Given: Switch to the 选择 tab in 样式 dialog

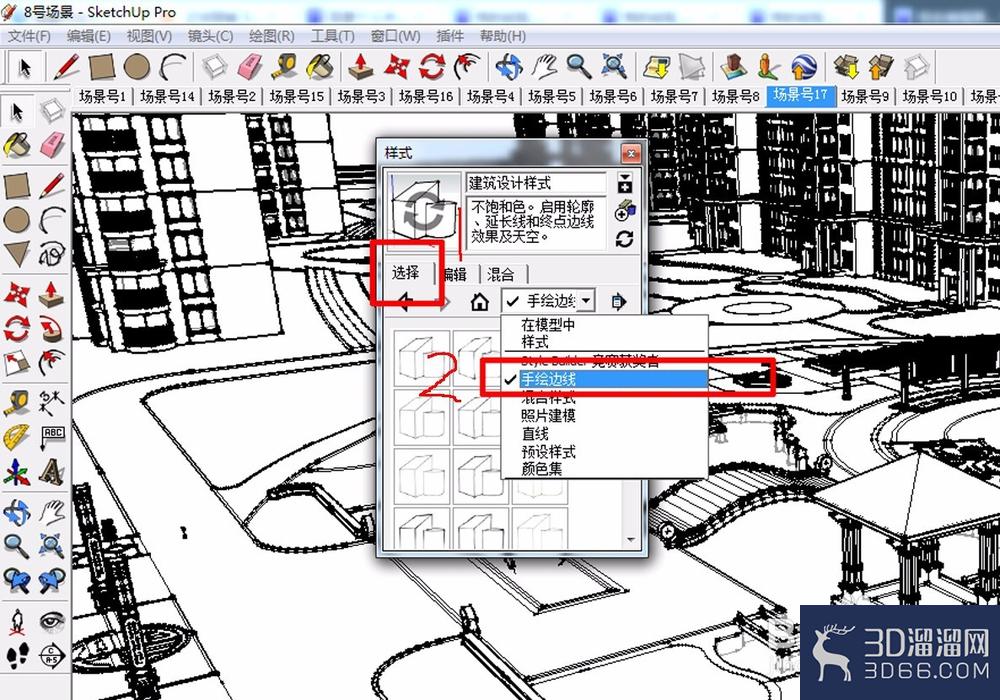Looking at the screenshot, I should click(x=407, y=273).
